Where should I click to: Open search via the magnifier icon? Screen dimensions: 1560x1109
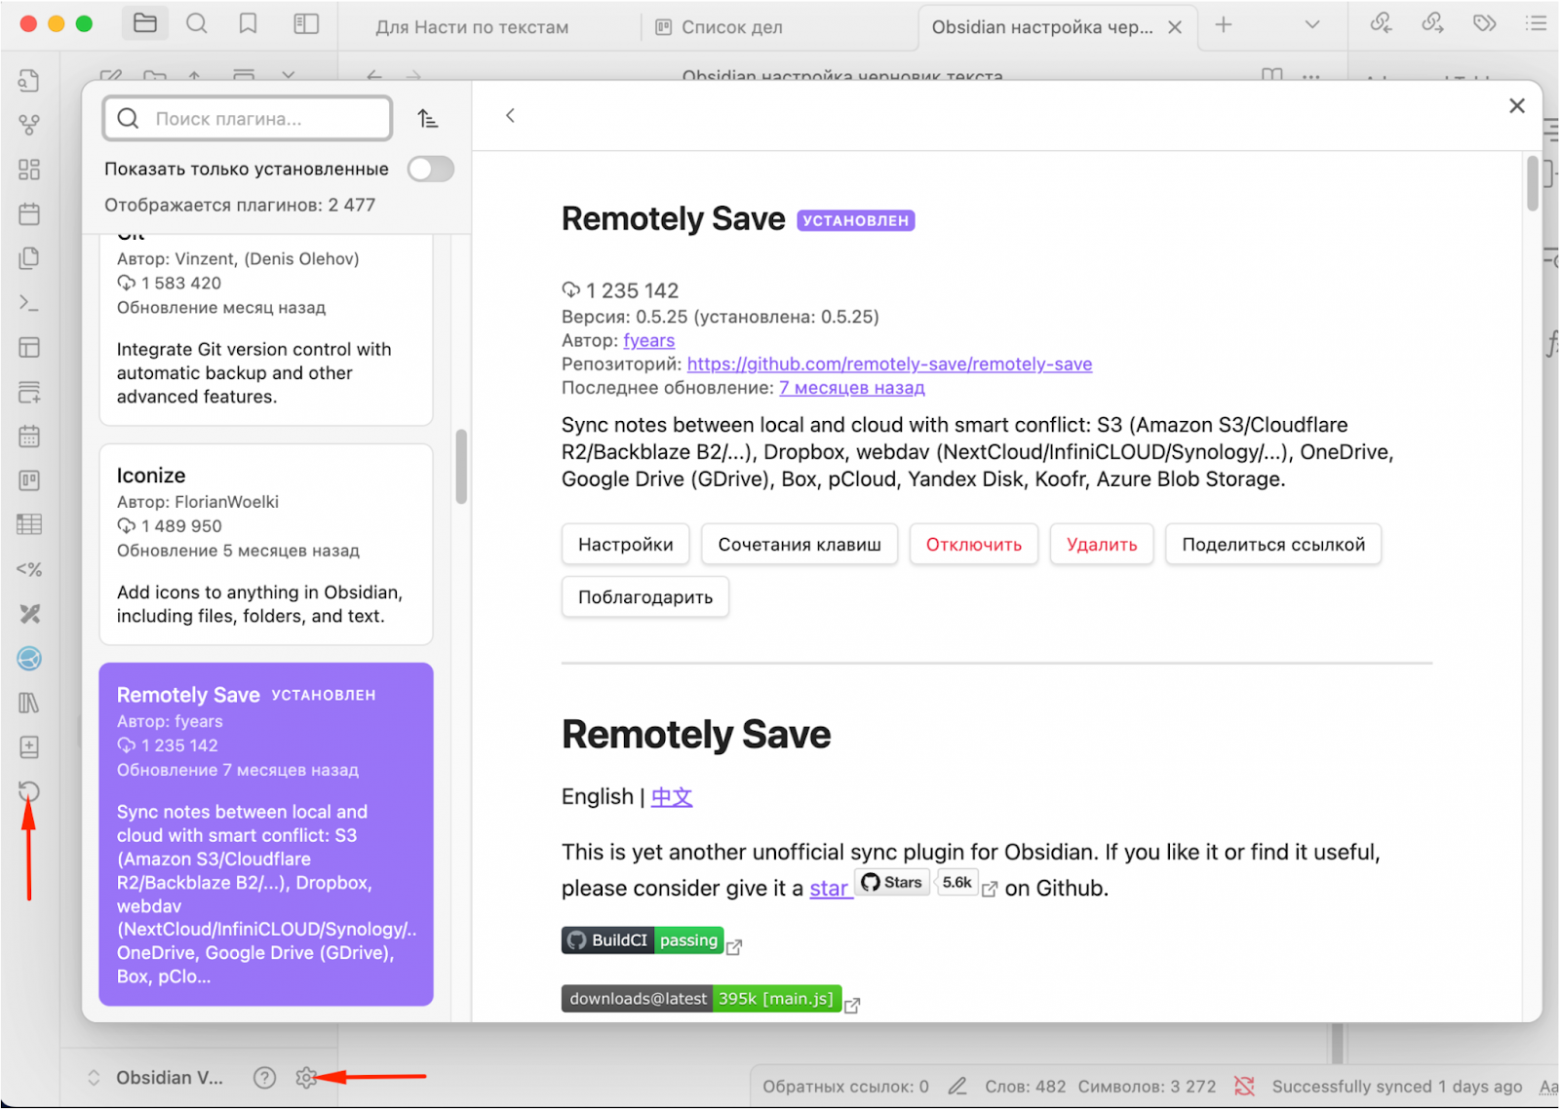[197, 24]
